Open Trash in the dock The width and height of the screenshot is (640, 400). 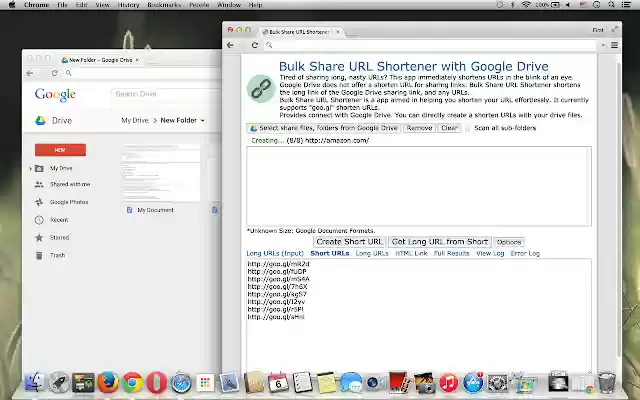click(607, 382)
